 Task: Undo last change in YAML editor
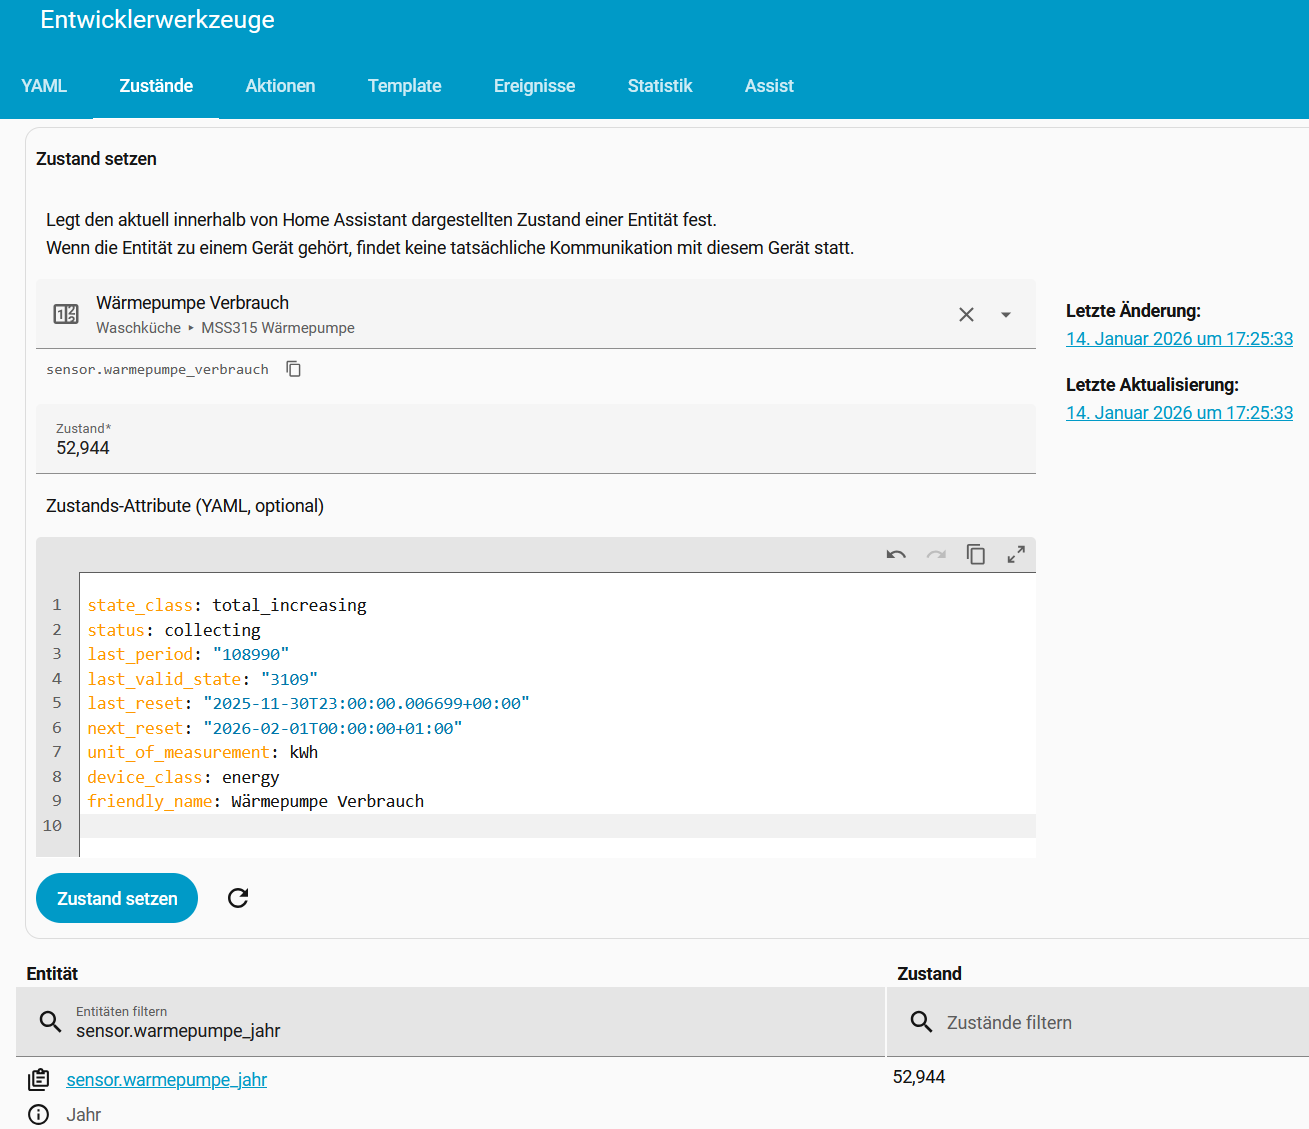pos(896,555)
